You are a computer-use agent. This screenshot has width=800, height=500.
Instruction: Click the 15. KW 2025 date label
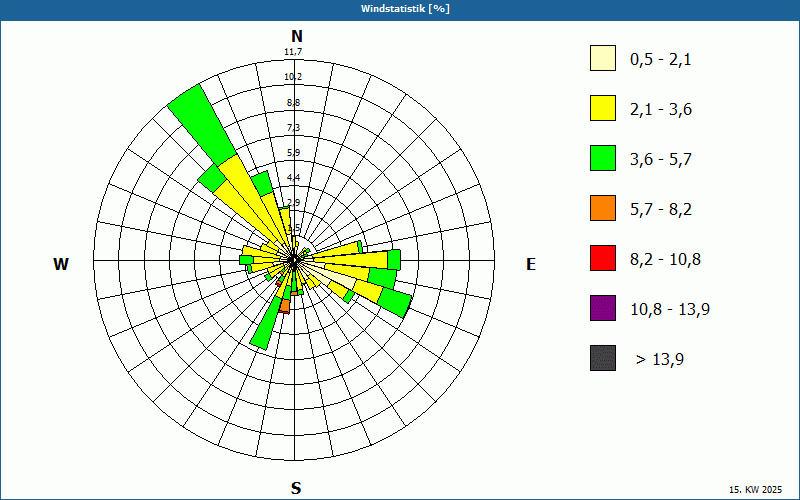[x=755, y=489]
